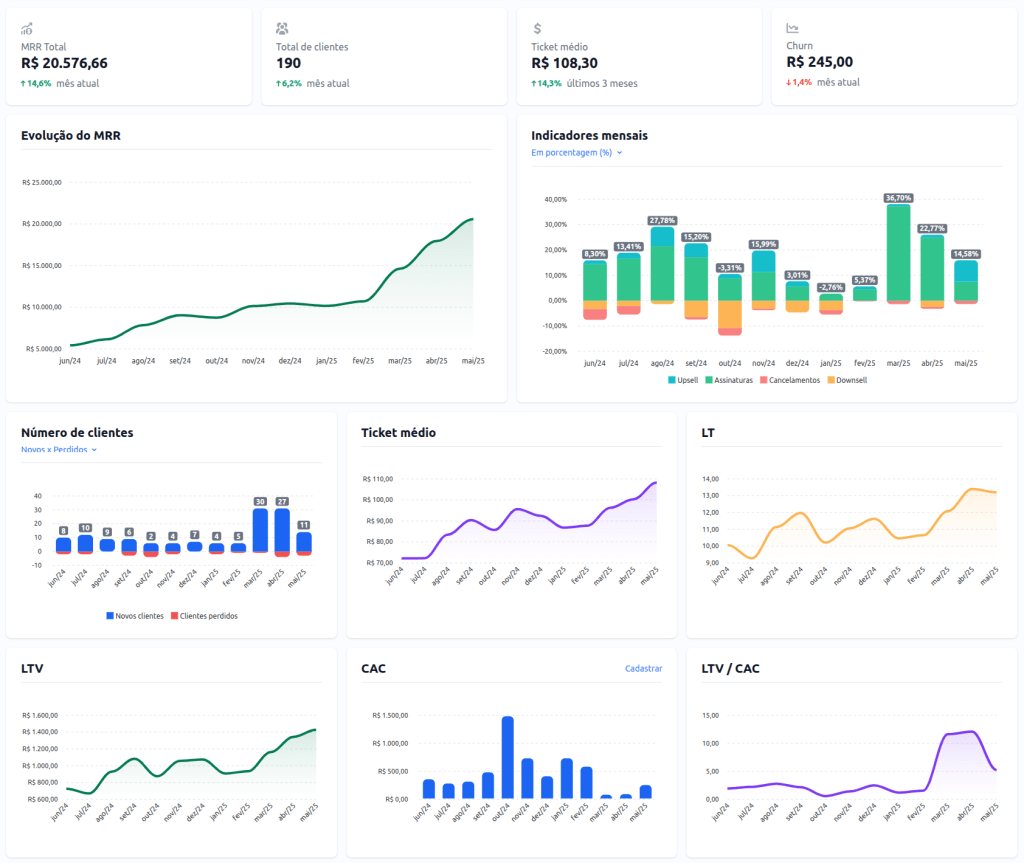Open the 'Novos x Perdidos' dropdown
The width and height of the screenshot is (1024, 863).
pos(59,449)
